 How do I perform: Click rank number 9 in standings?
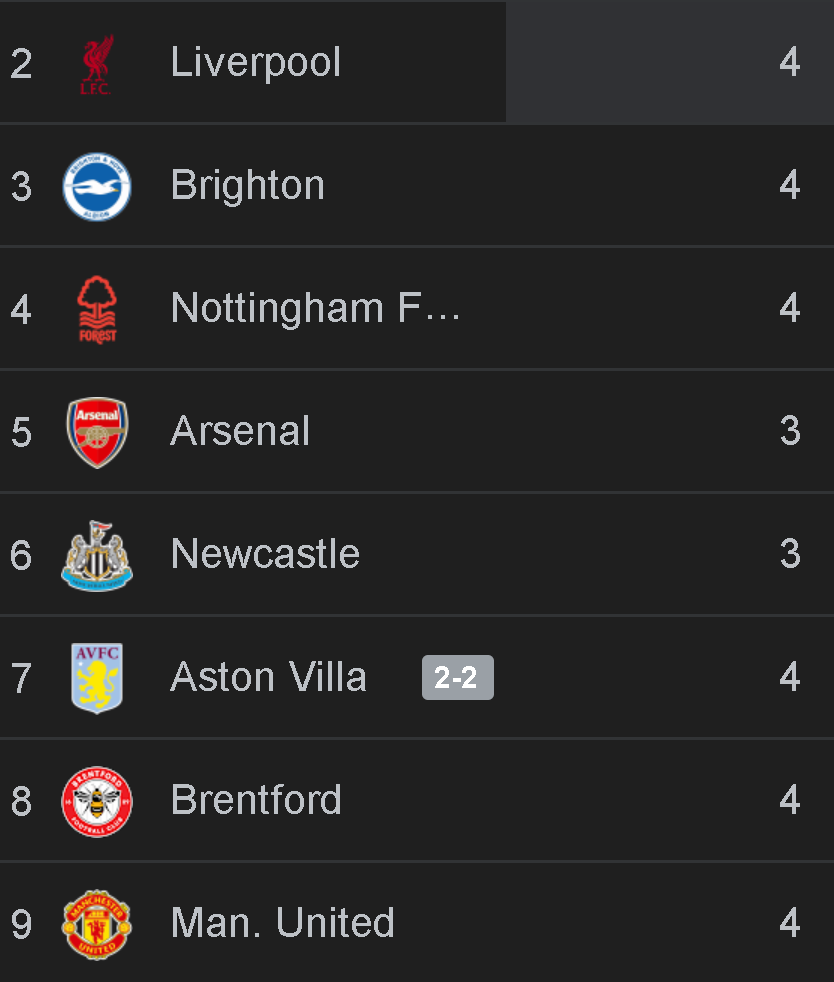coord(21,924)
